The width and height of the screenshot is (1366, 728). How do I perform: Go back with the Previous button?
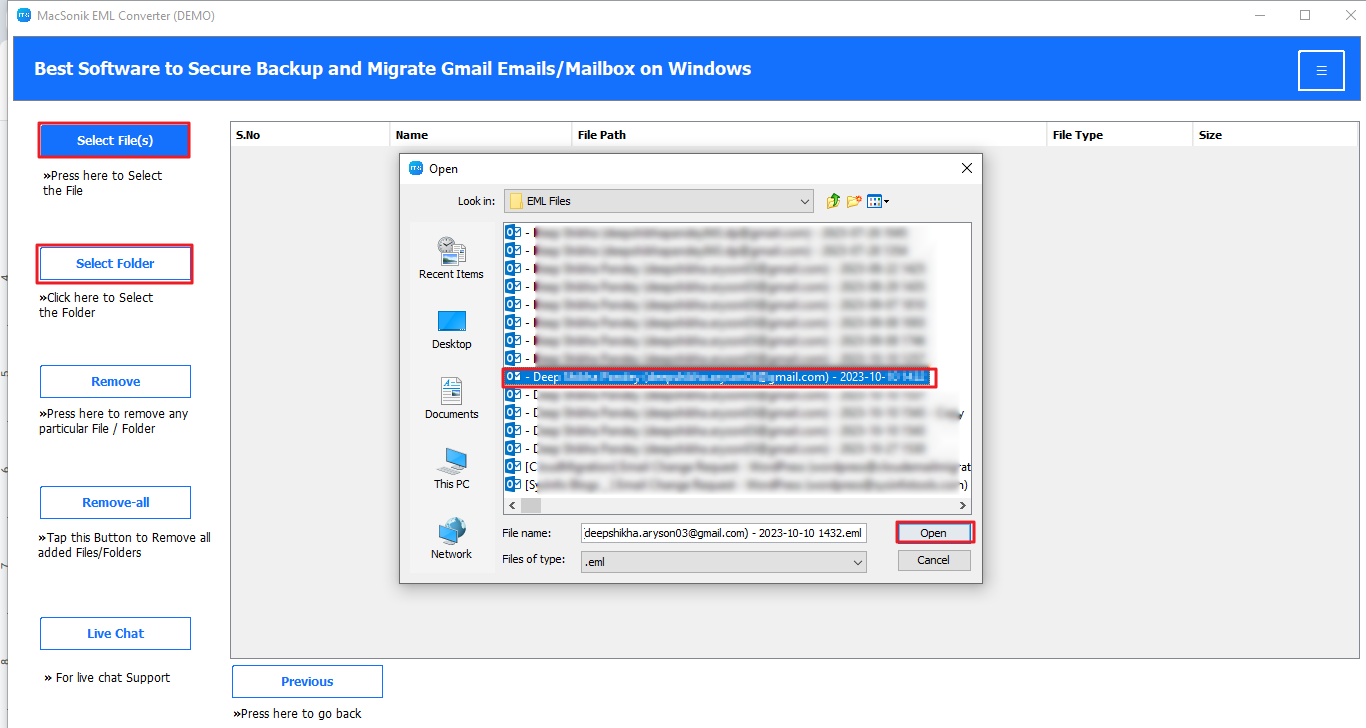(x=307, y=681)
